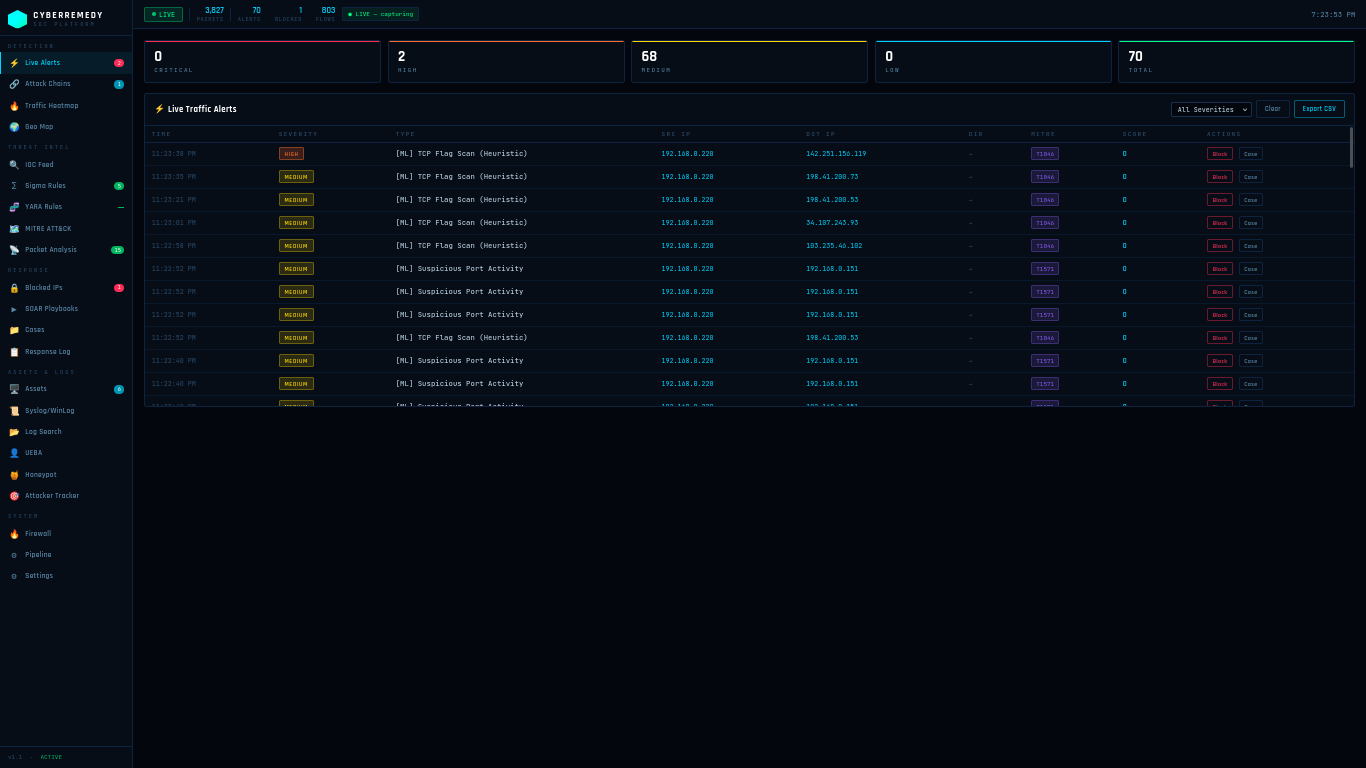
Task: Open Attacker Tracker via its target icon
Action: [14, 496]
